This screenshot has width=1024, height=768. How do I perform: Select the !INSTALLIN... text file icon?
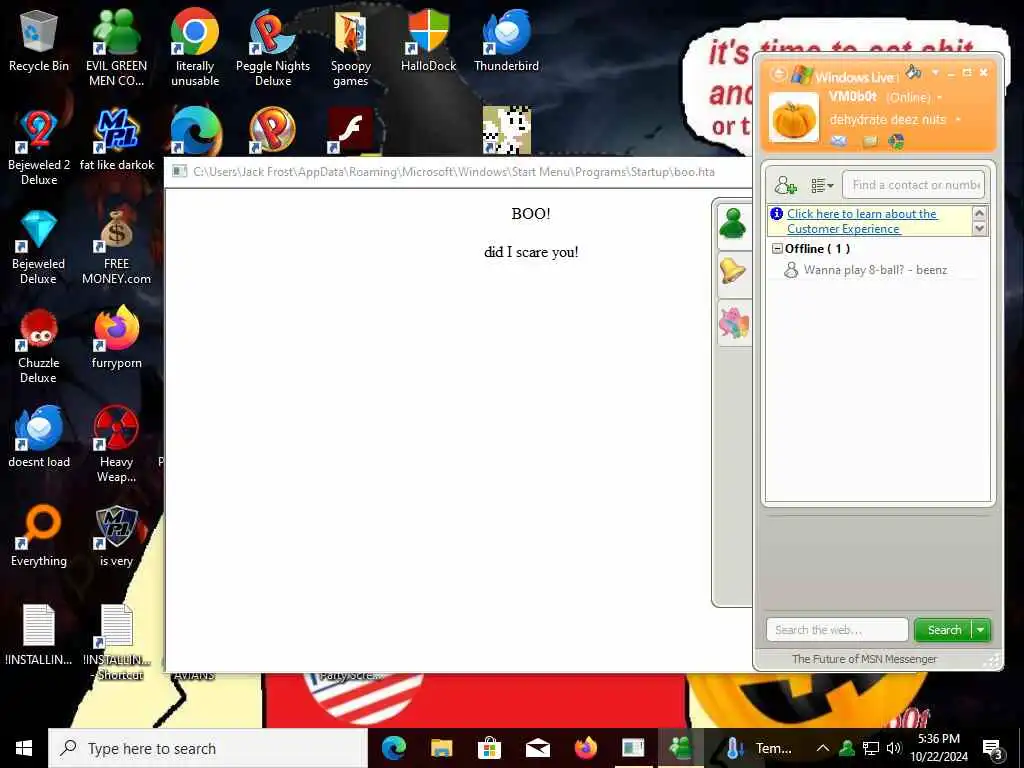(x=39, y=635)
